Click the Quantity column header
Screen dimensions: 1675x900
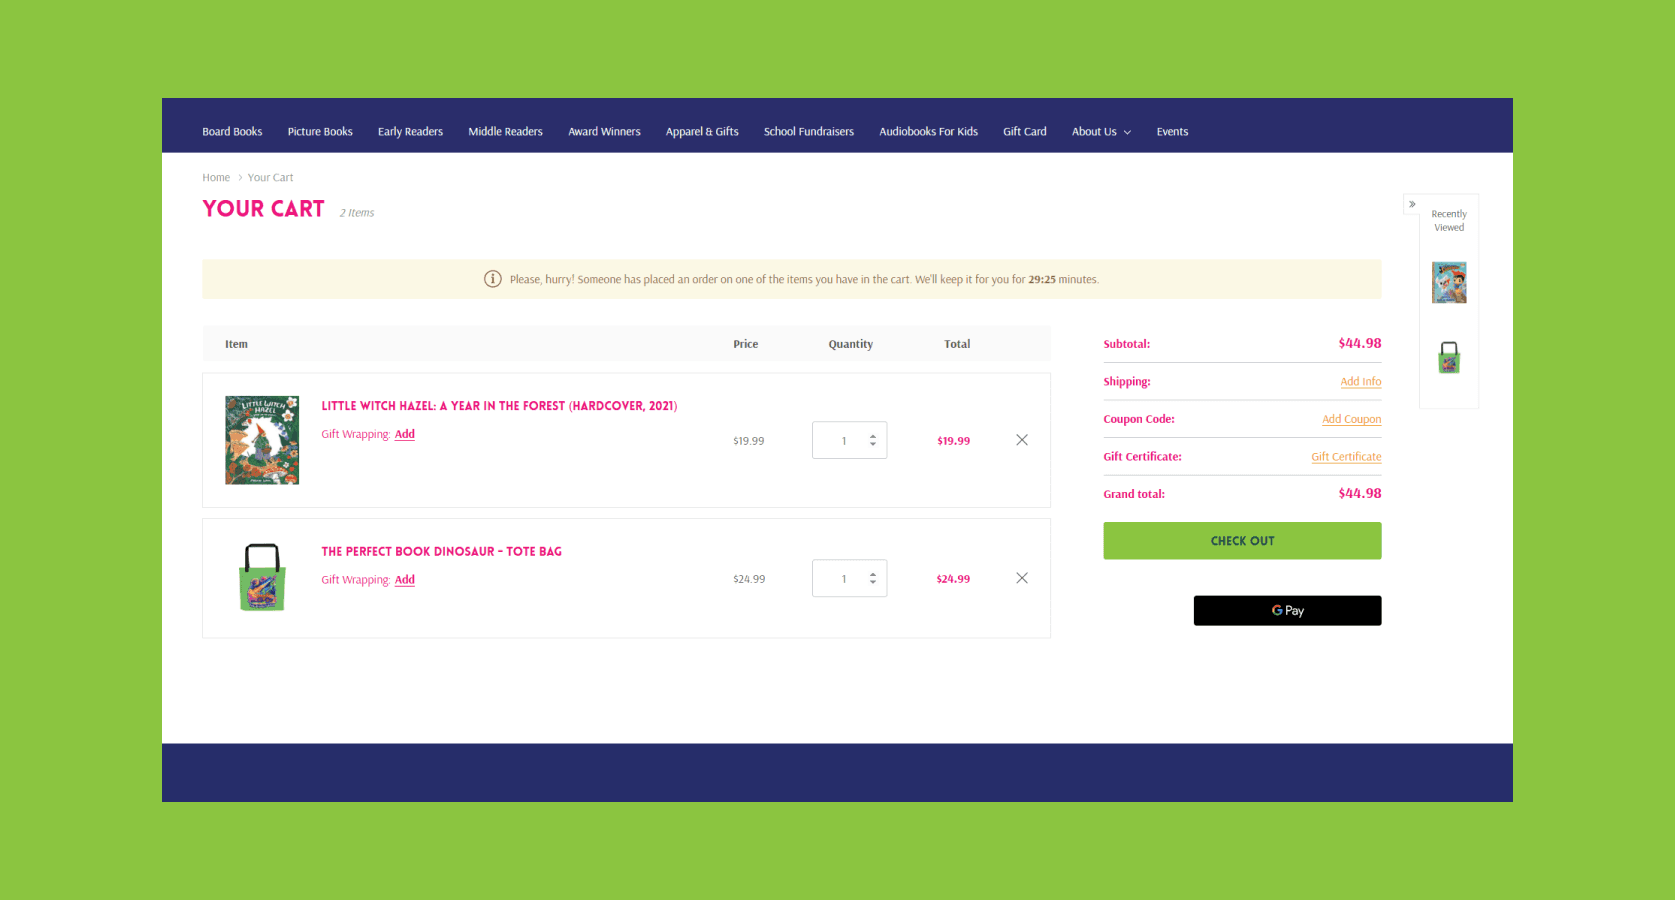click(x=850, y=344)
